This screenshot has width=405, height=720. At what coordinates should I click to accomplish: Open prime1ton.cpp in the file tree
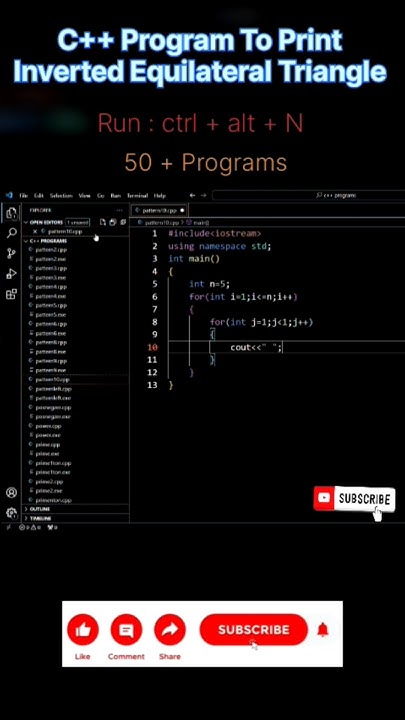pos(53,463)
